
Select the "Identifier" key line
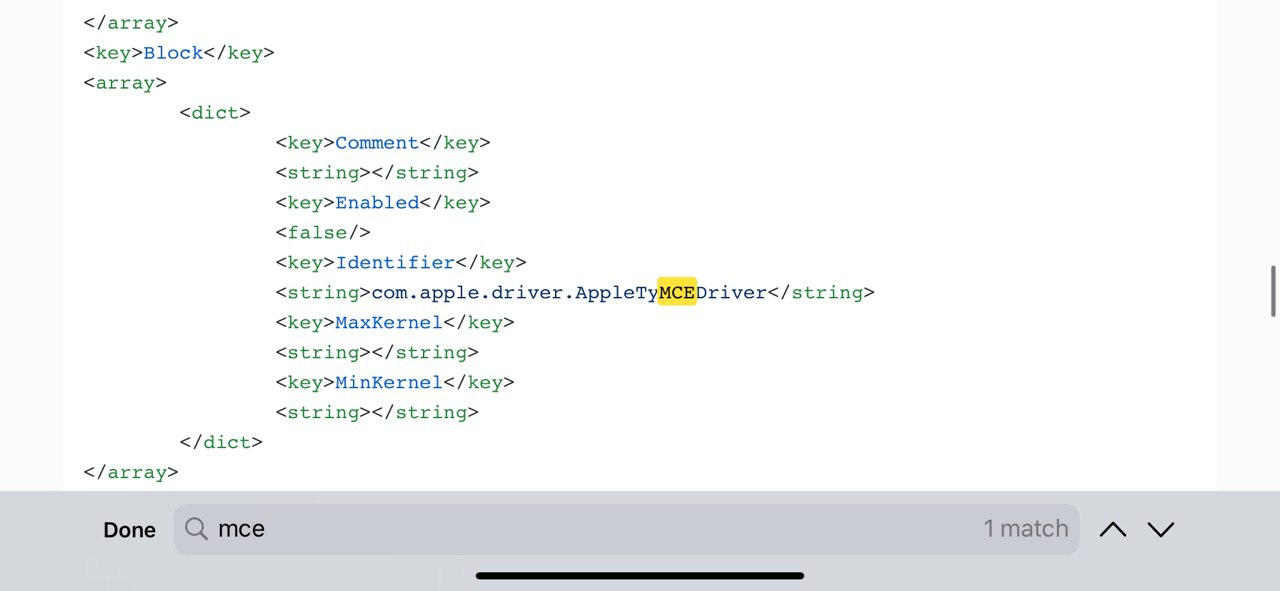point(401,263)
